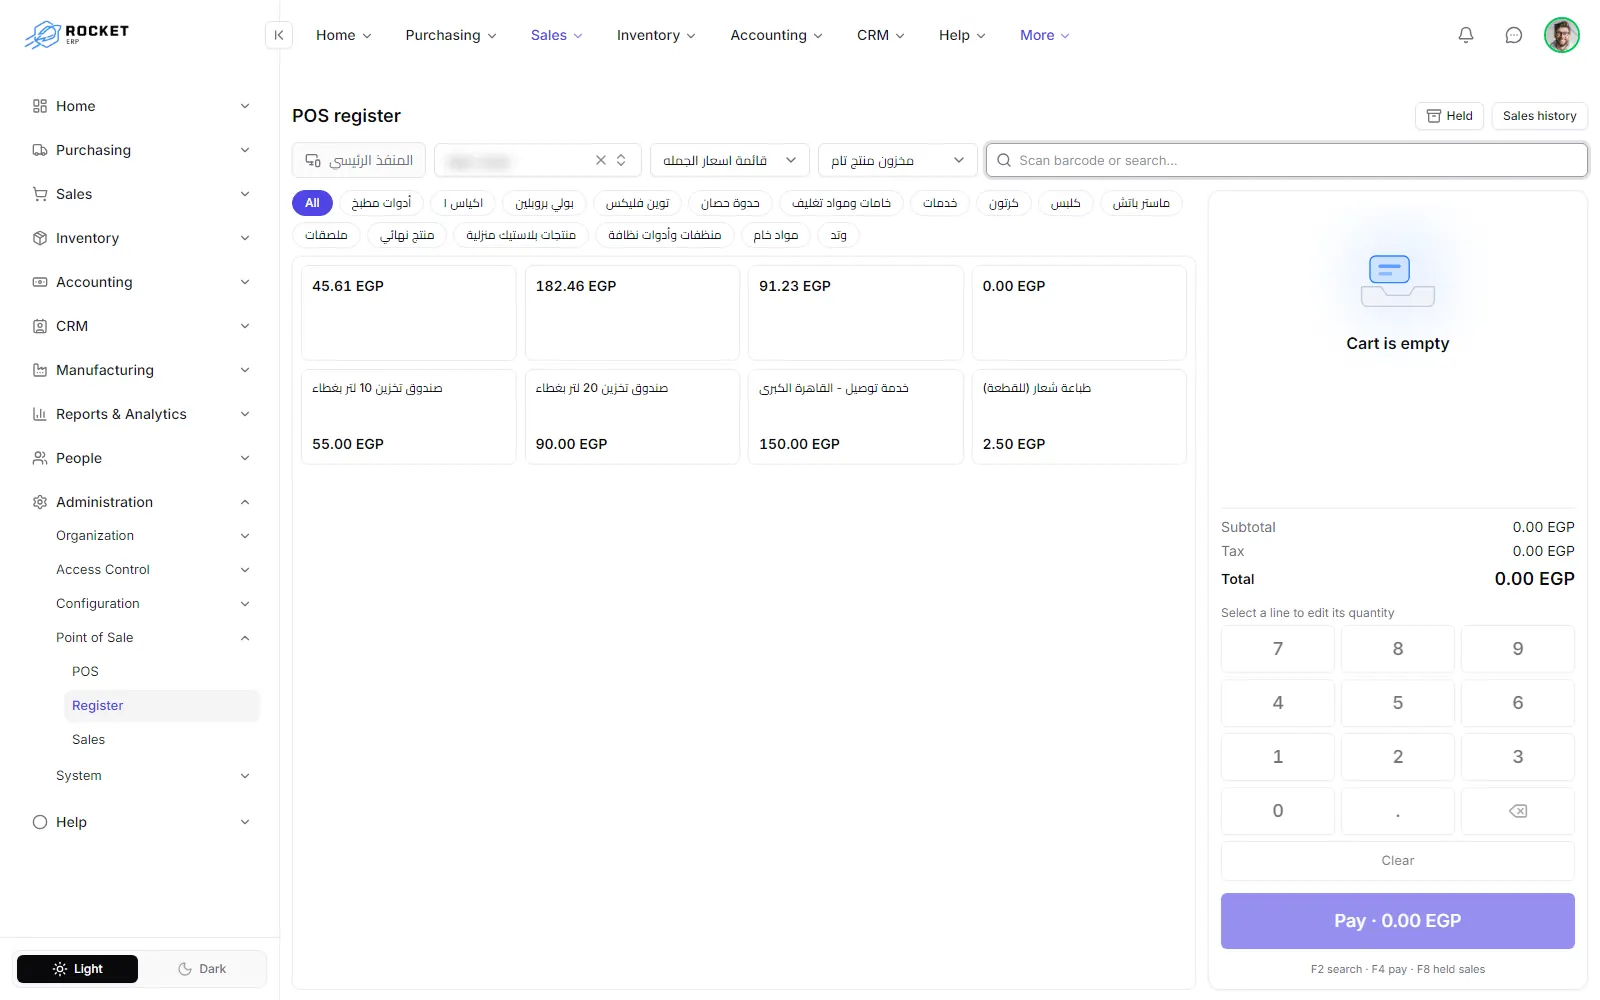
Task: Open the More top menu
Action: coord(1045,35)
